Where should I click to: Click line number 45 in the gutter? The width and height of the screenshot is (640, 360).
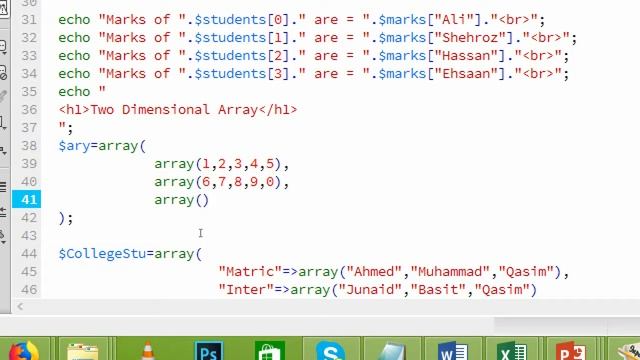pos(29,271)
